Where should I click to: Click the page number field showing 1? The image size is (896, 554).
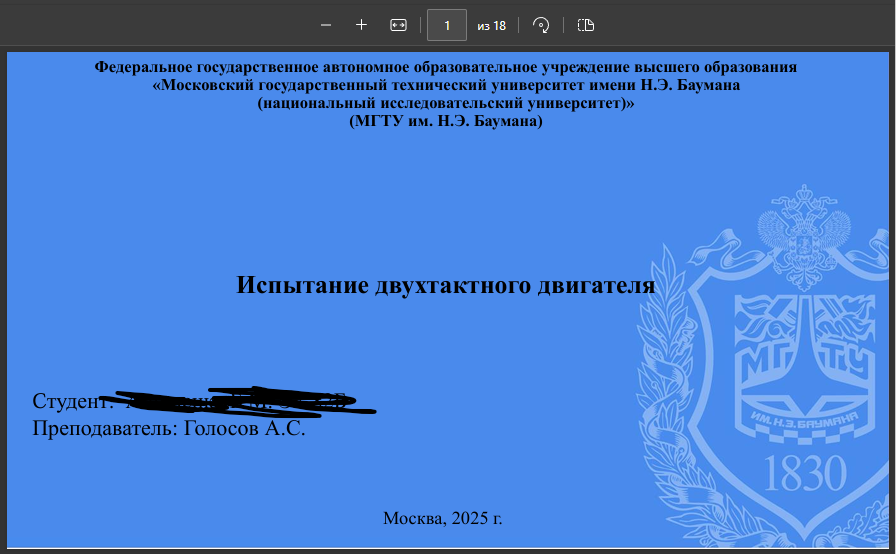[x=447, y=25]
